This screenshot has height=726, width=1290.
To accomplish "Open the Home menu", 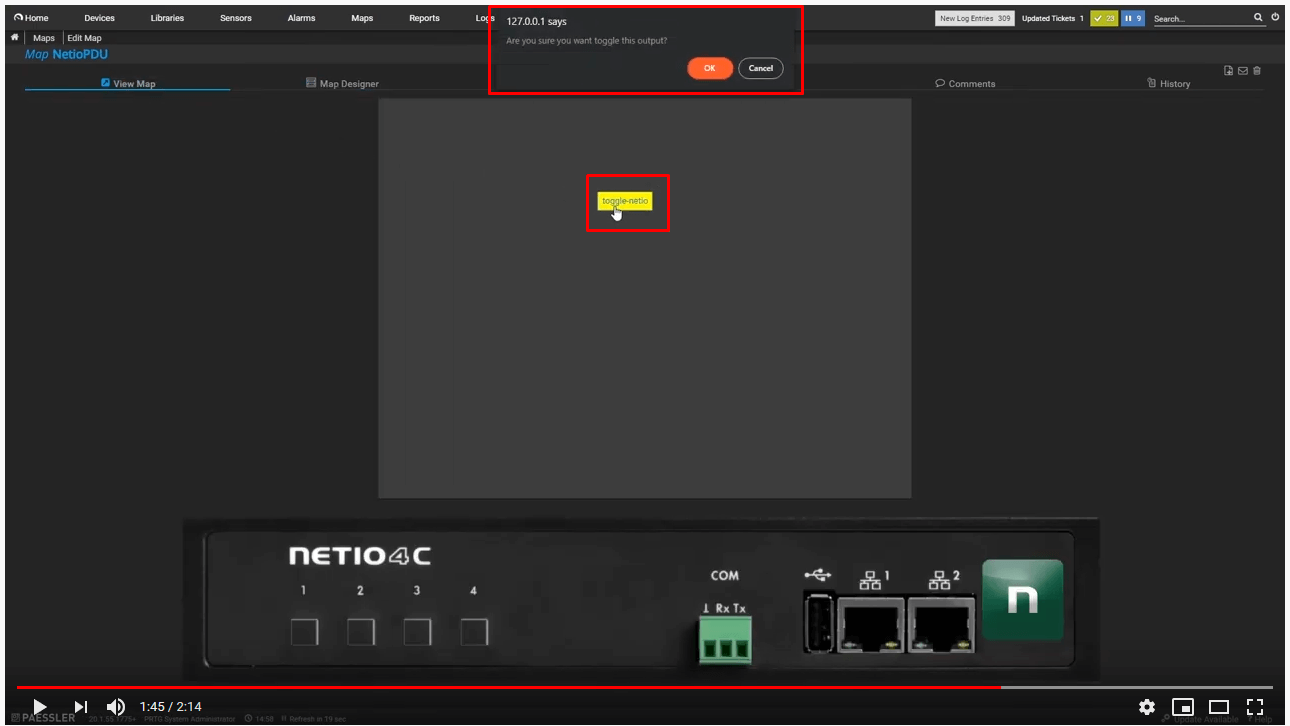I will 31,18.
